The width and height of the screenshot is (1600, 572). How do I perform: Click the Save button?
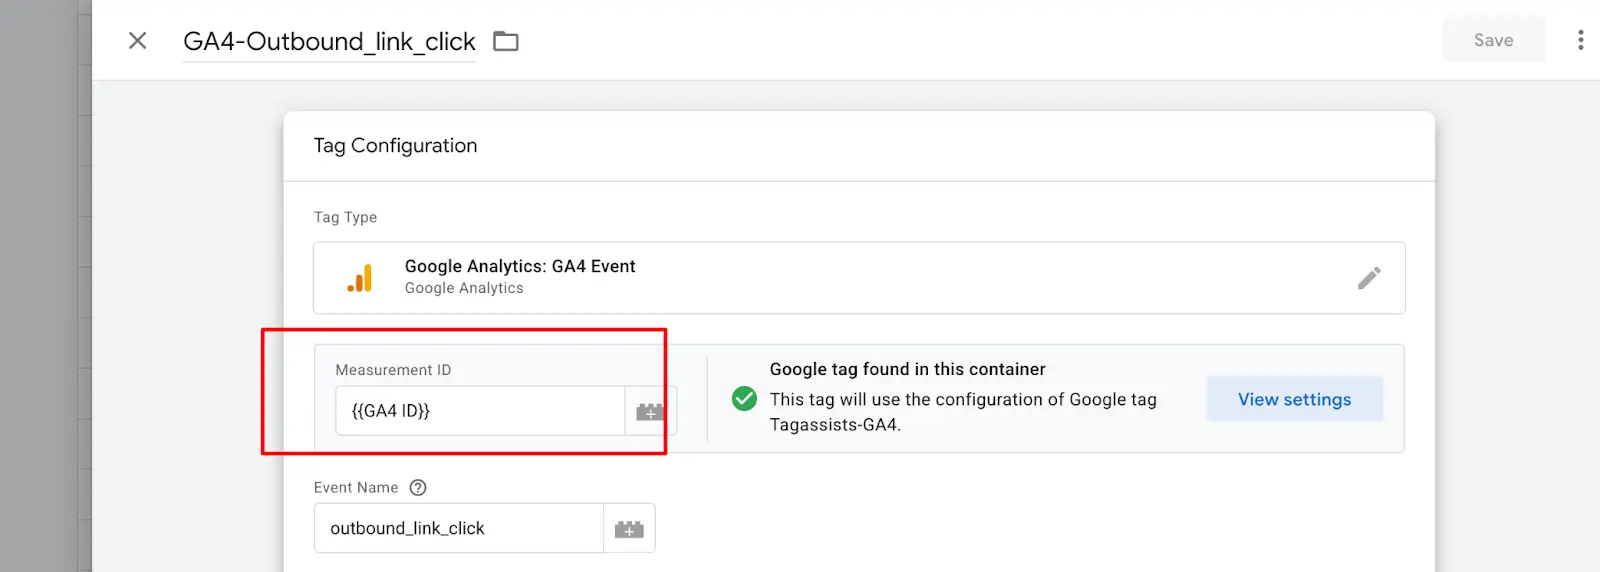pyautogui.click(x=1493, y=40)
